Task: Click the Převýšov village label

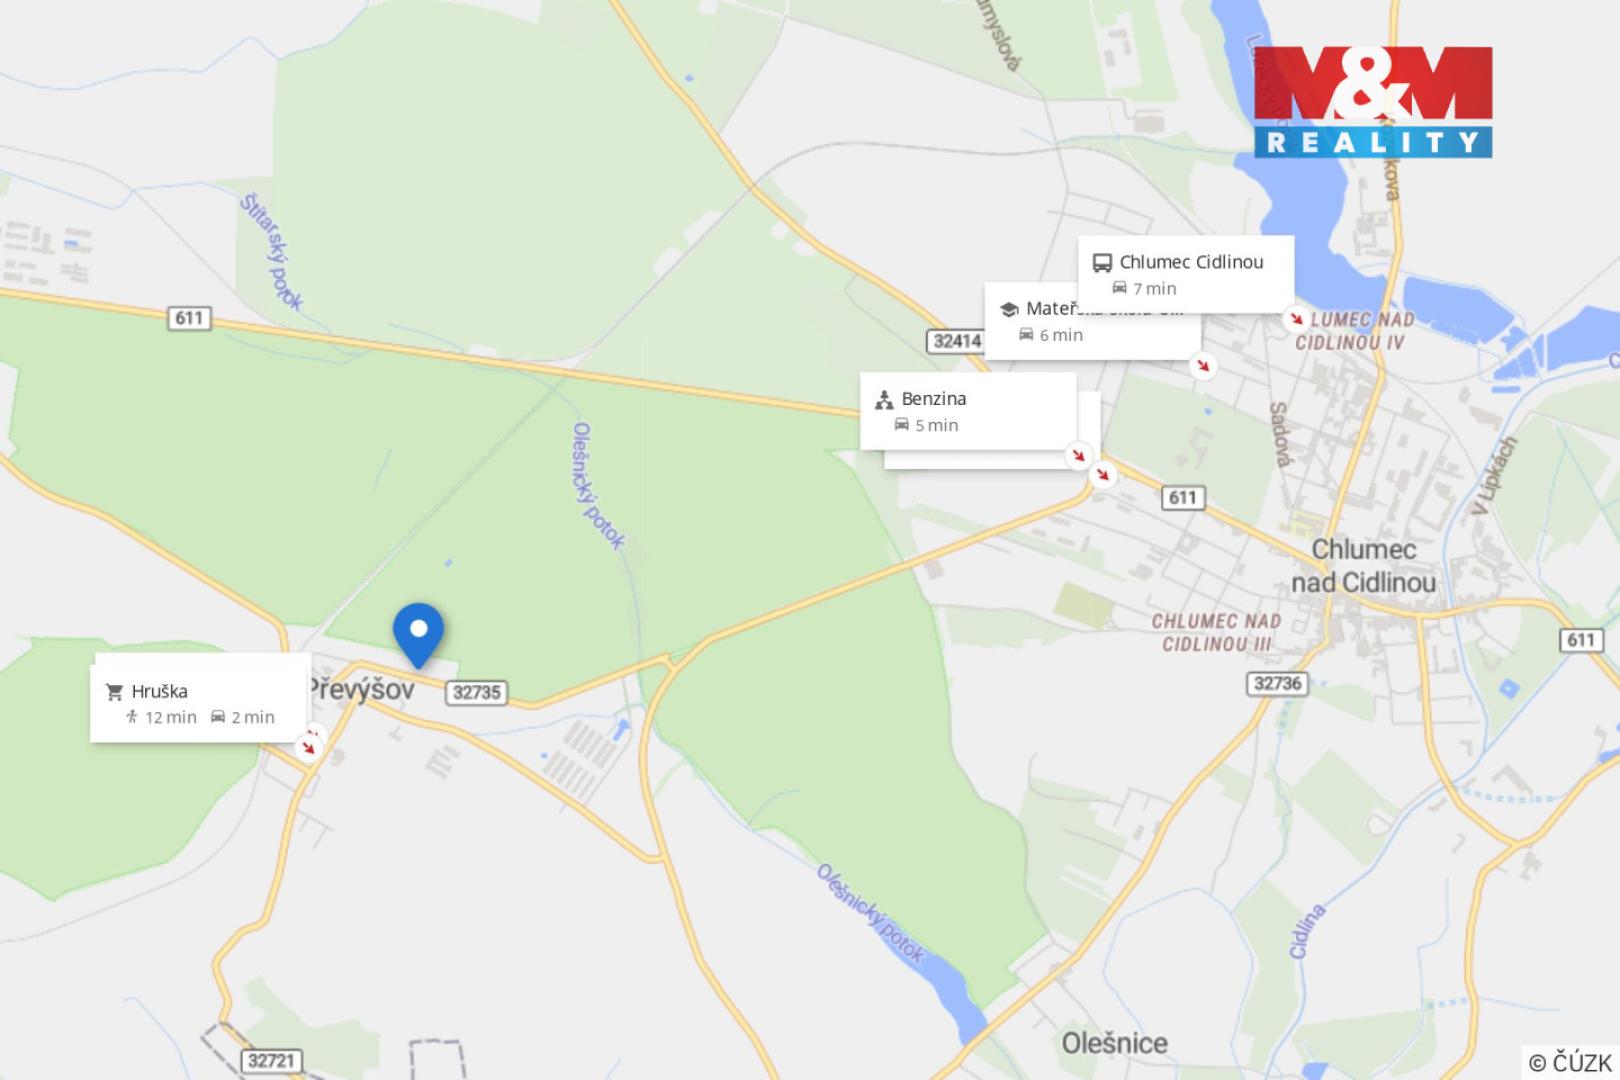Action: tap(360, 689)
